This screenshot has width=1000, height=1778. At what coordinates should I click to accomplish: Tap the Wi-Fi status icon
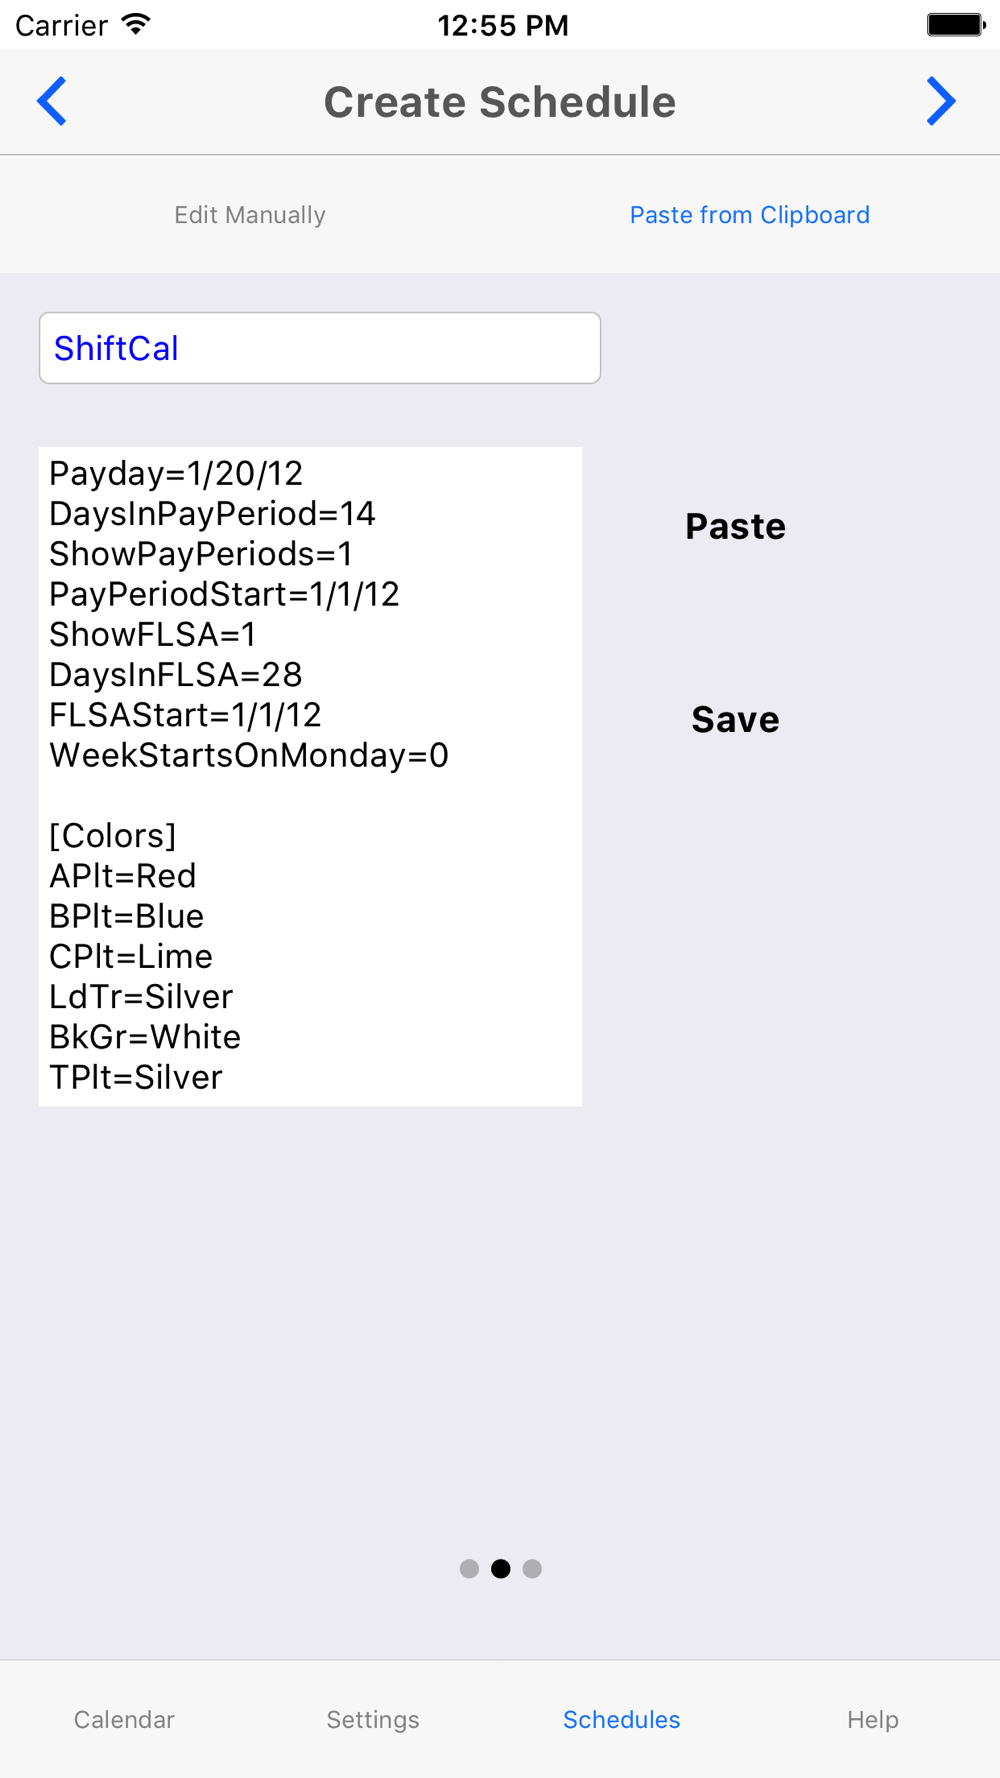135,24
